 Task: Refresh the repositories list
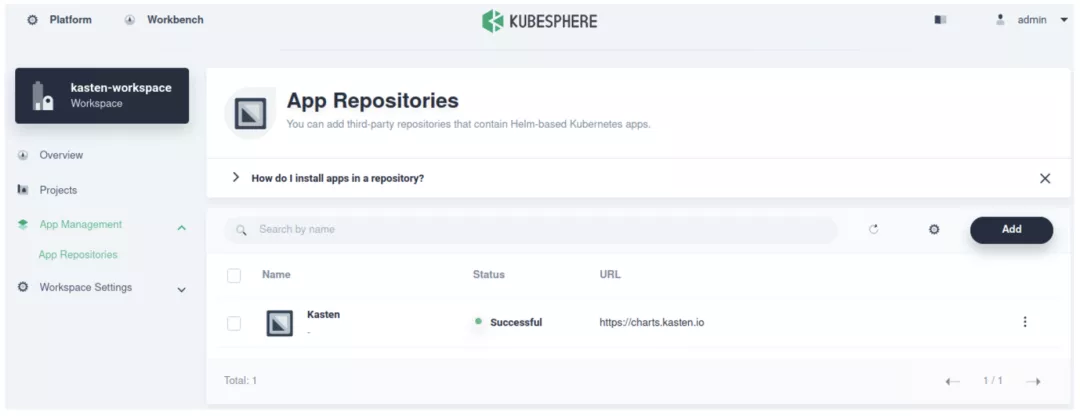(x=873, y=230)
